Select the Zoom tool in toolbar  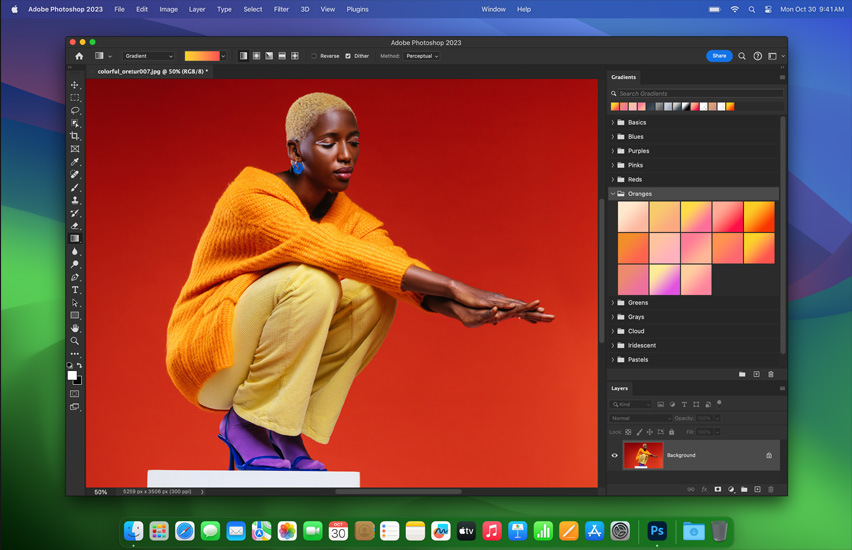coord(75,341)
